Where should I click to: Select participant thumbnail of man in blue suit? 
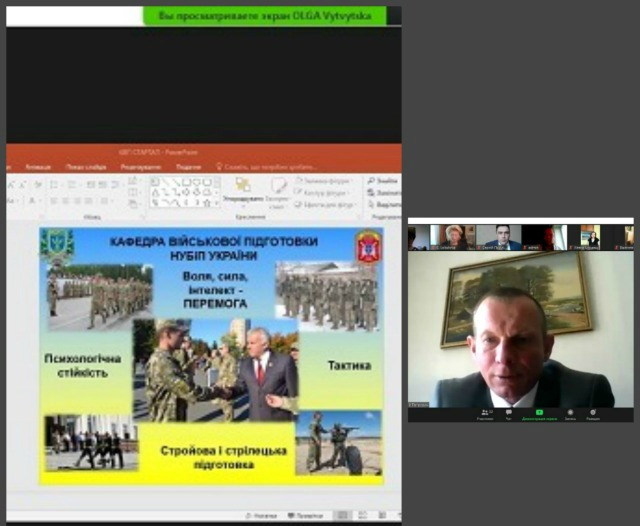coord(499,237)
